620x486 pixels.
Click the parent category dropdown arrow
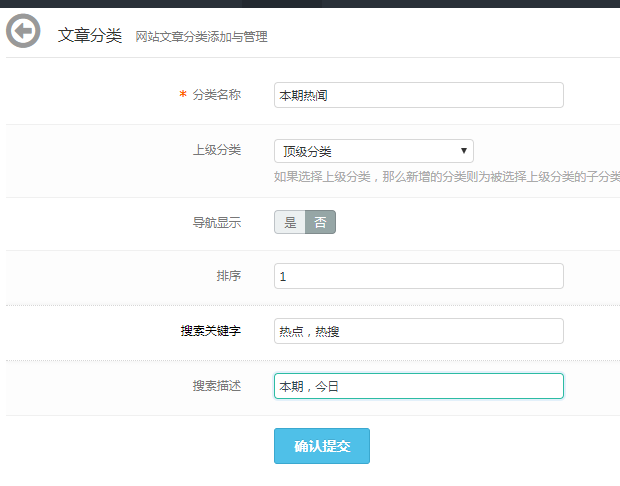464,151
